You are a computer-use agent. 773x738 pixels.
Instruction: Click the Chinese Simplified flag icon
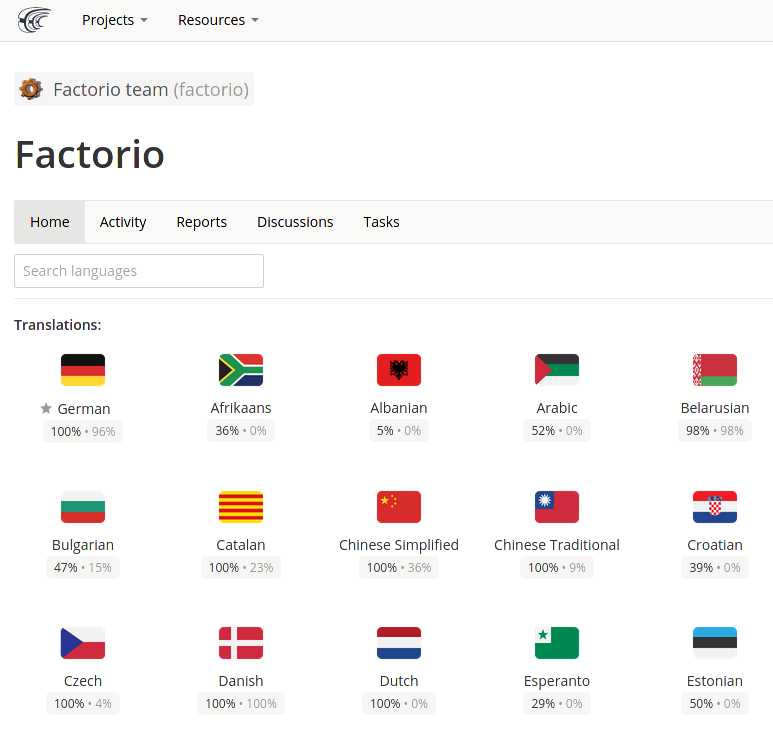click(x=399, y=507)
